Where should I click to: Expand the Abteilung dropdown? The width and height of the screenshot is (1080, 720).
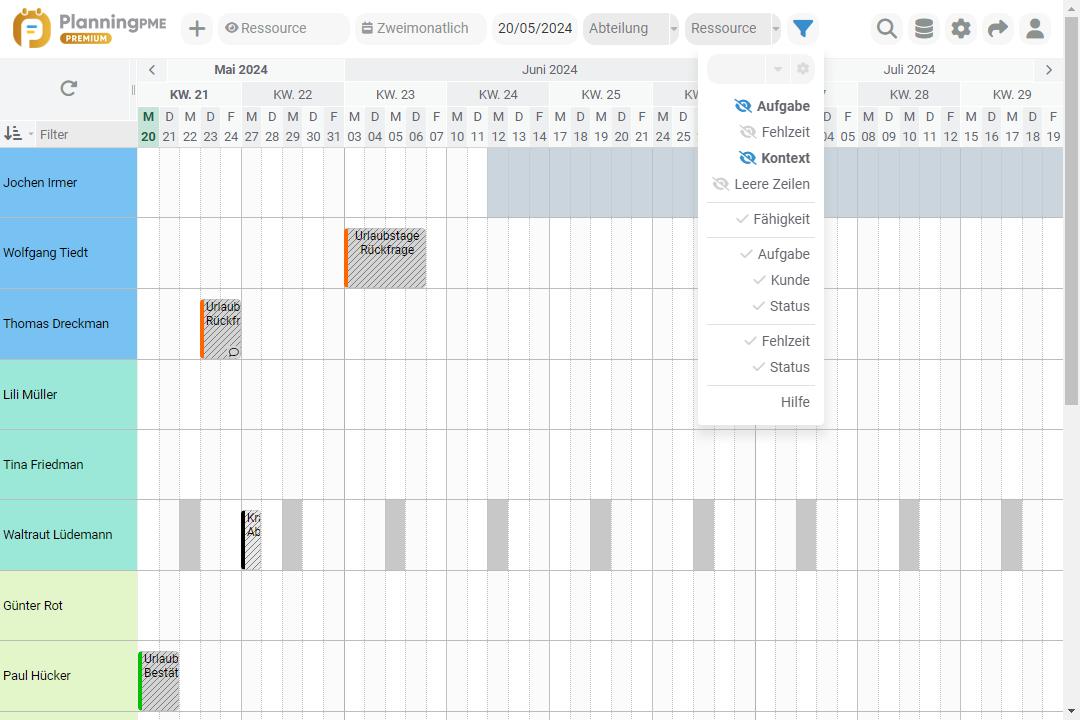[673, 29]
